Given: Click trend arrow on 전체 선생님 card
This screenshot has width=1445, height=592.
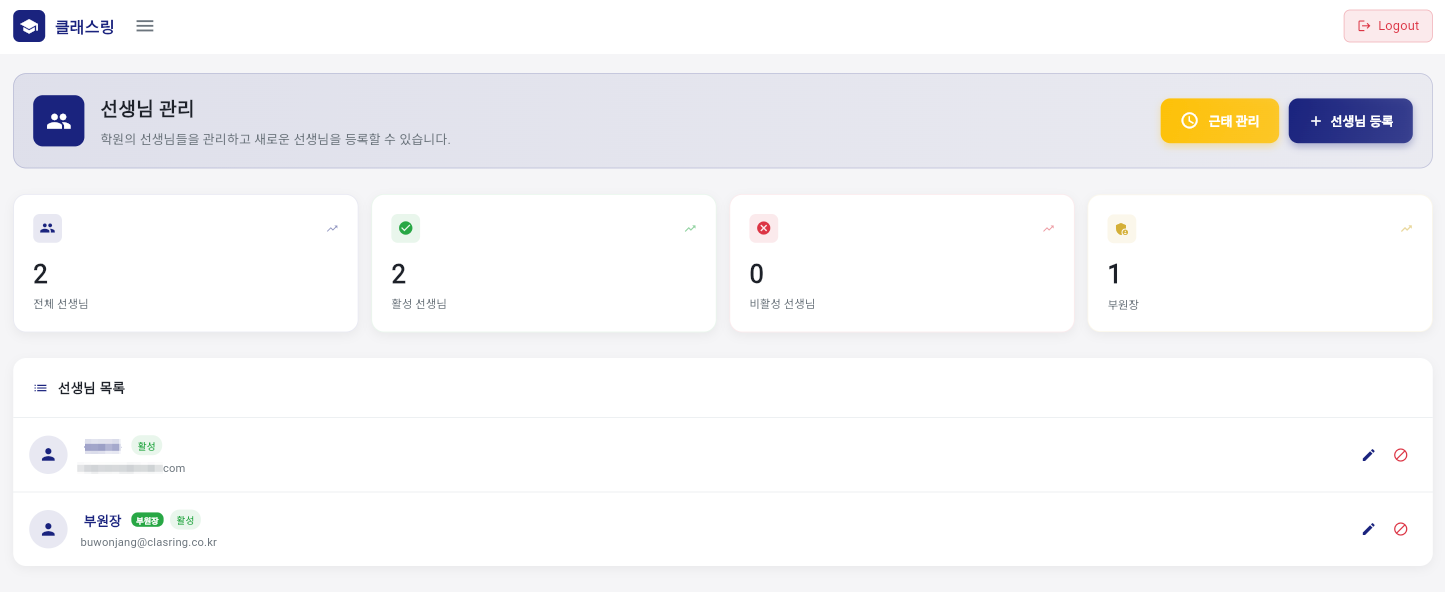Looking at the screenshot, I should pyautogui.click(x=332, y=228).
